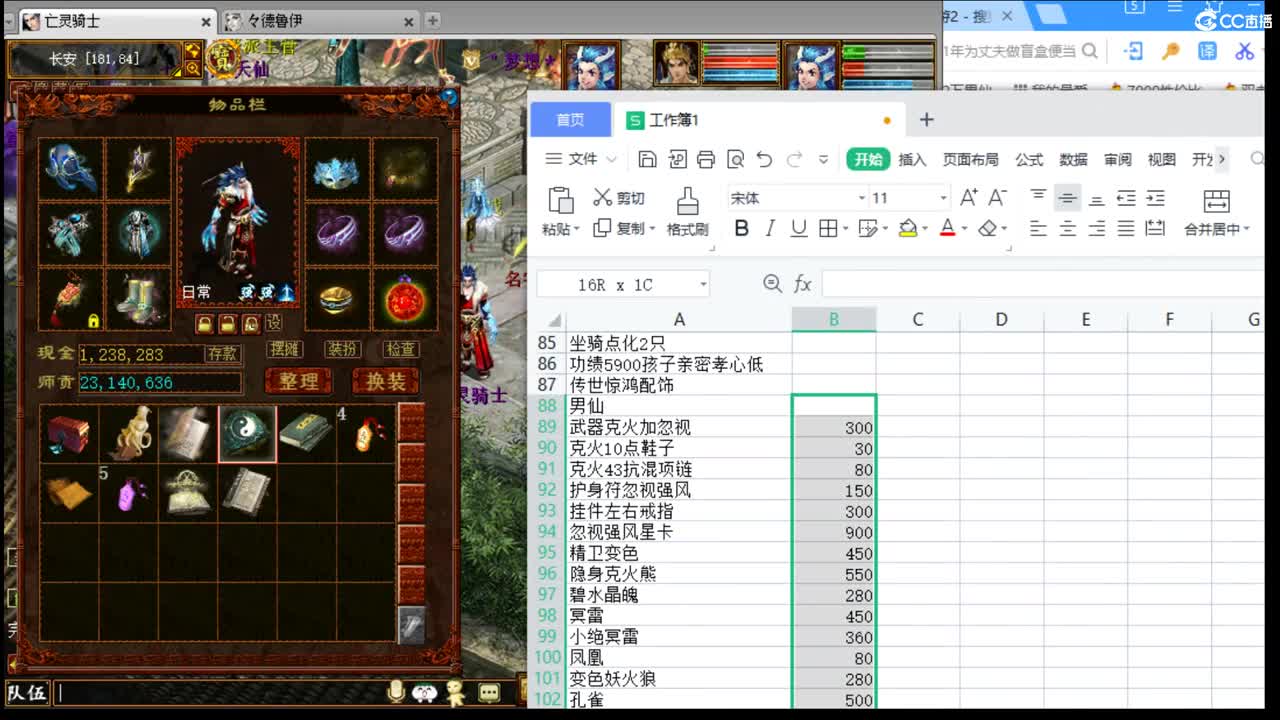1280x720 pixels.
Task: Undo the last spreadsheet action
Action: 764,159
